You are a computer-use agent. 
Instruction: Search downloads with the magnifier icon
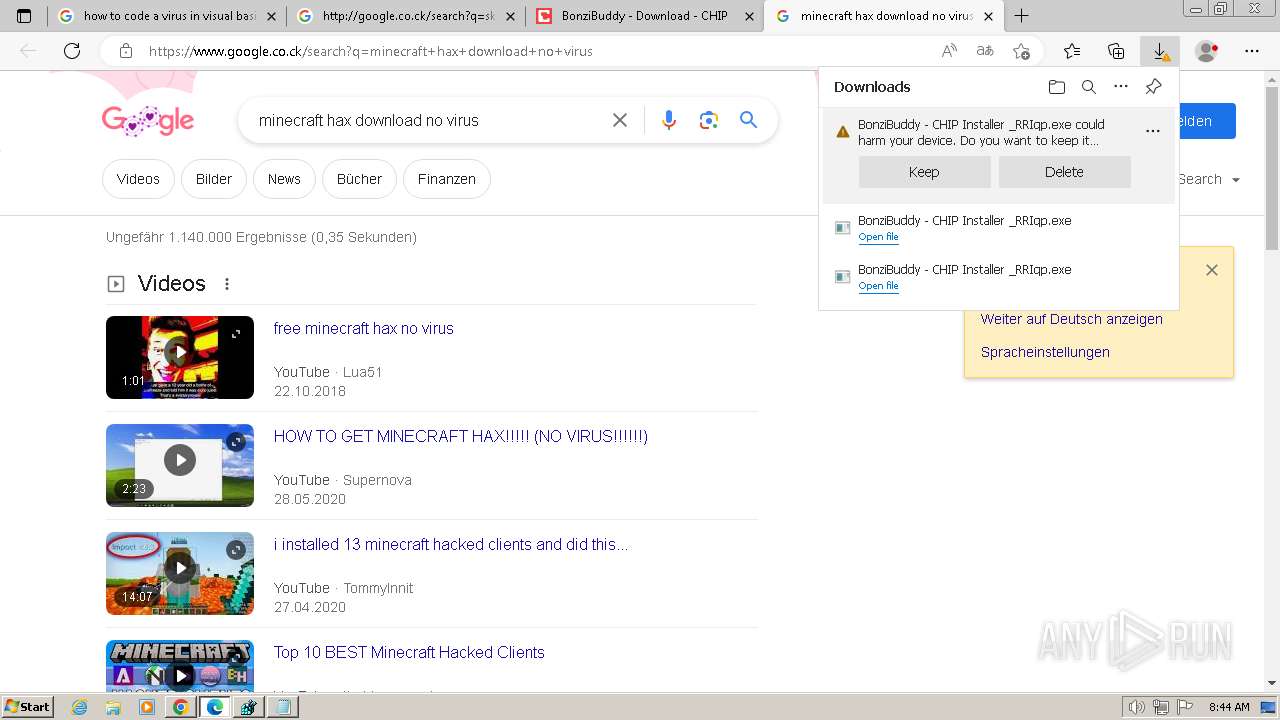pyautogui.click(x=1089, y=87)
